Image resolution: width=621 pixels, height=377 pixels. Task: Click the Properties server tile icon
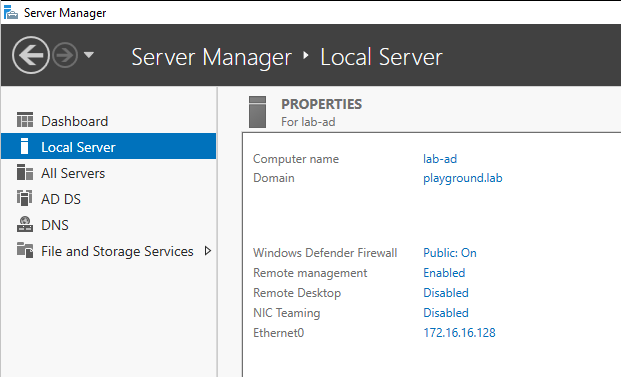[x=257, y=112]
